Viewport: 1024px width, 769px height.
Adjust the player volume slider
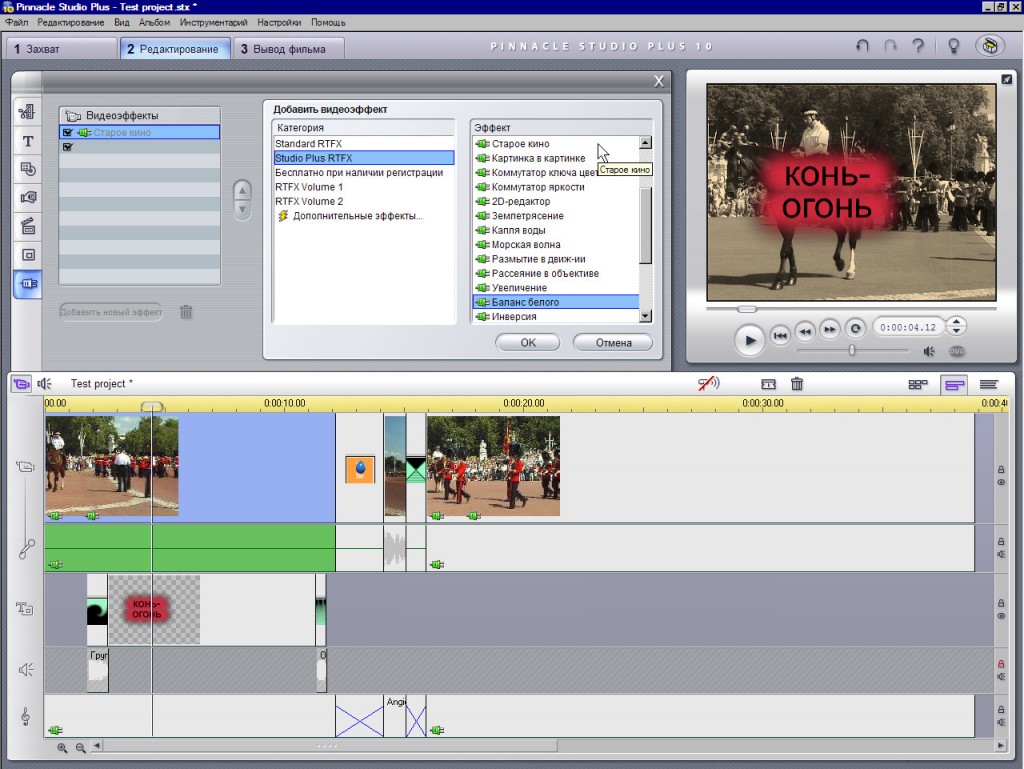point(852,351)
